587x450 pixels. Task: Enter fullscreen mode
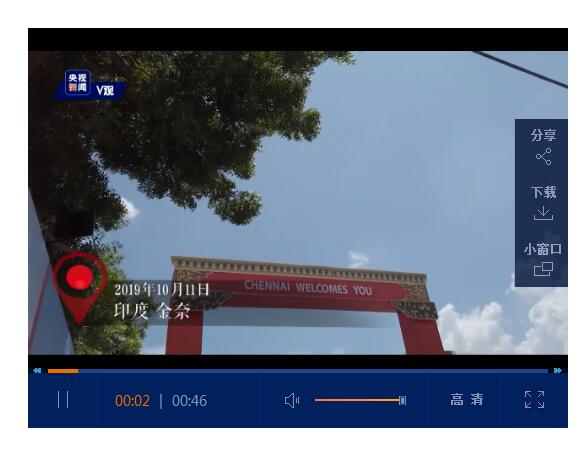534,399
